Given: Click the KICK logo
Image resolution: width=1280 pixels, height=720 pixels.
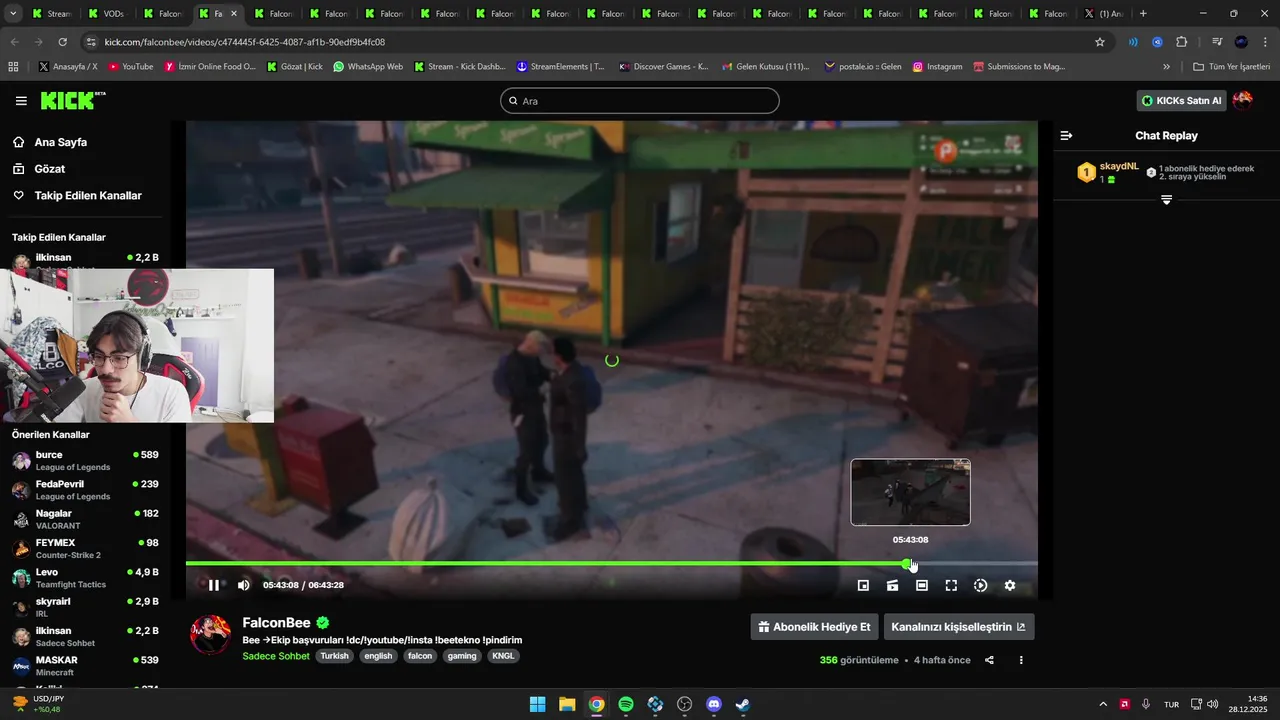Looking at the screenshot, I should pyautogui.click(x=73, y=100).
